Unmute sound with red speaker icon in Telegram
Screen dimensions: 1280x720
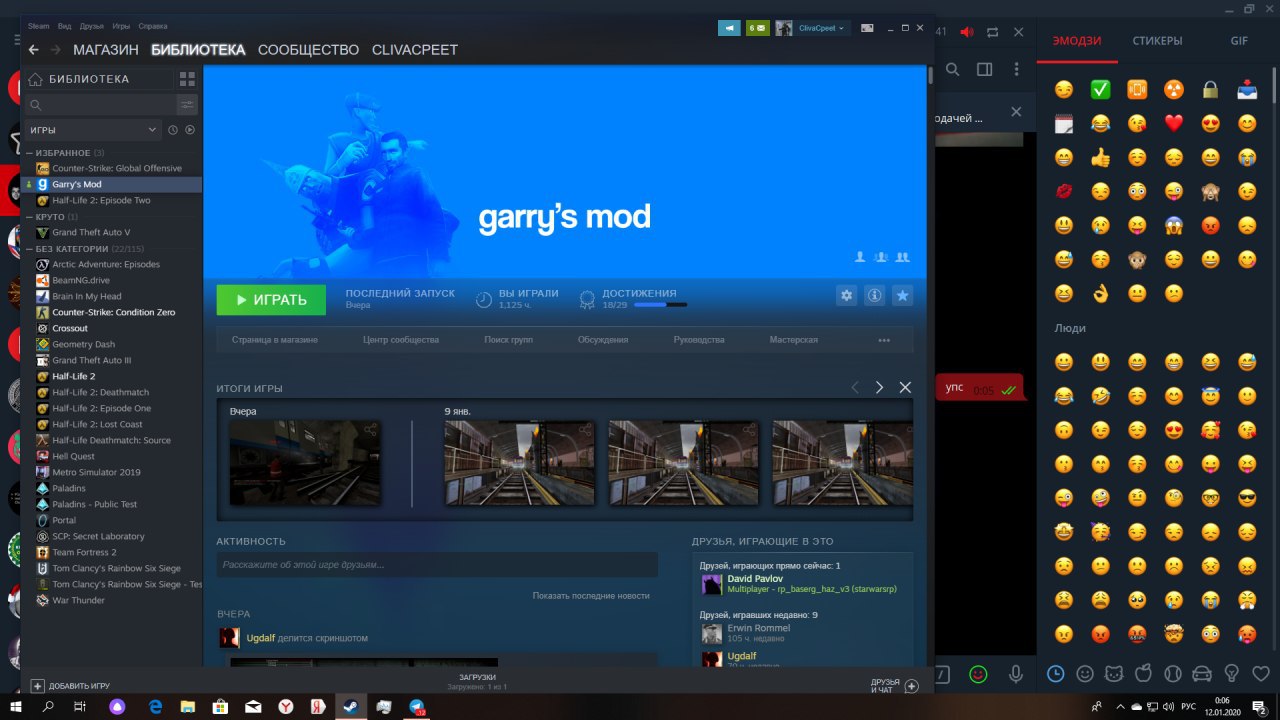(x=967, y=32)
